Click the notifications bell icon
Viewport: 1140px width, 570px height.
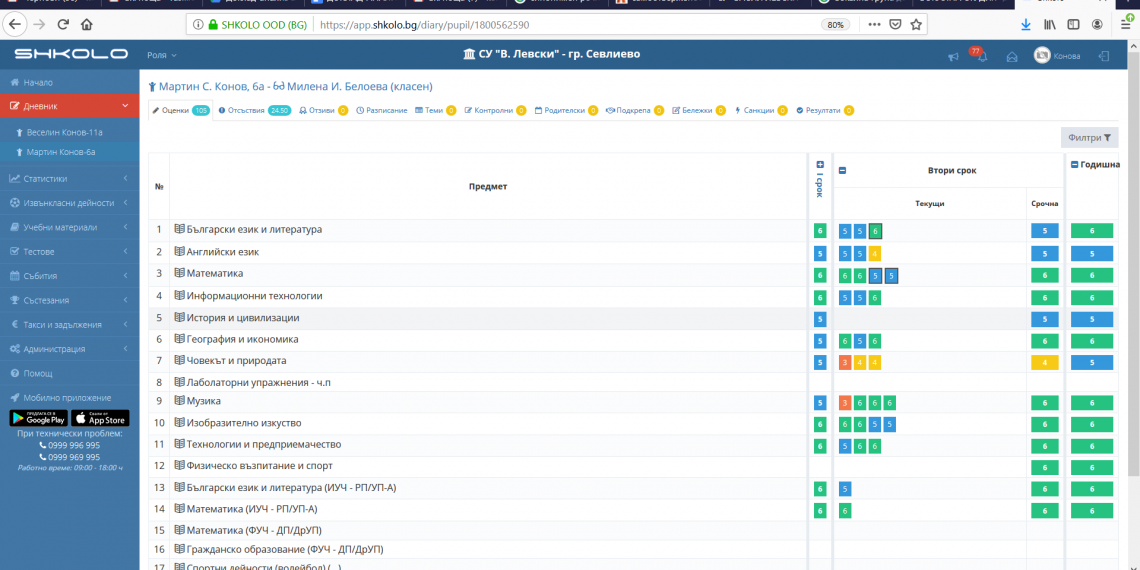(x=981, y=57)
